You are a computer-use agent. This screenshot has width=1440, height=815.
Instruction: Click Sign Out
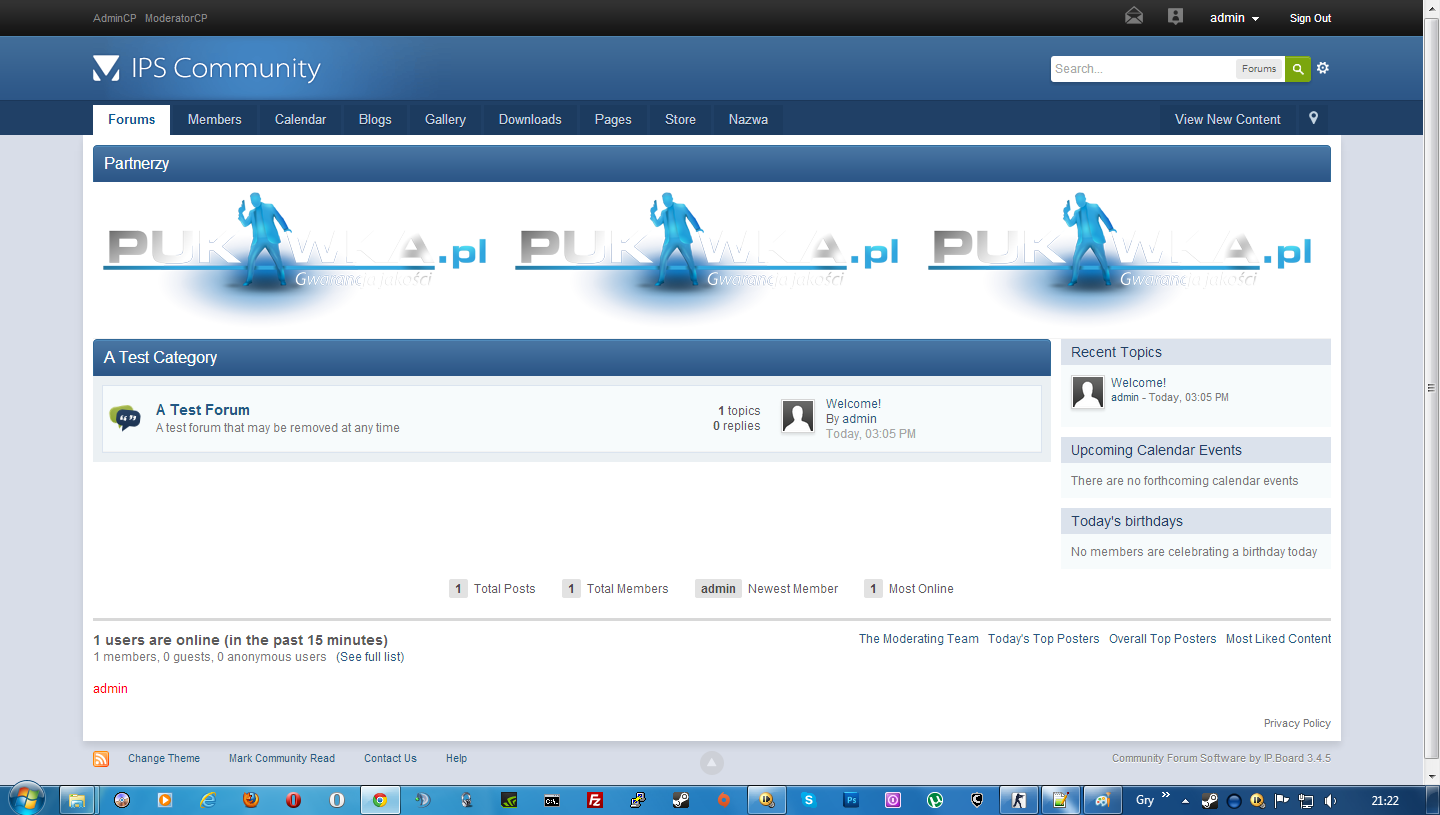(x=1310, y=18)
